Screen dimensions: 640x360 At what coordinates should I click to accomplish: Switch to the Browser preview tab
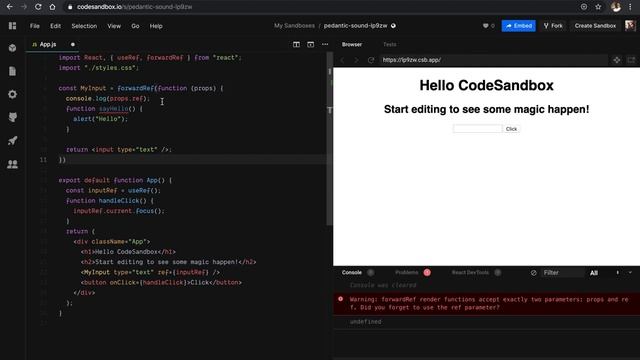click(352, 44)
